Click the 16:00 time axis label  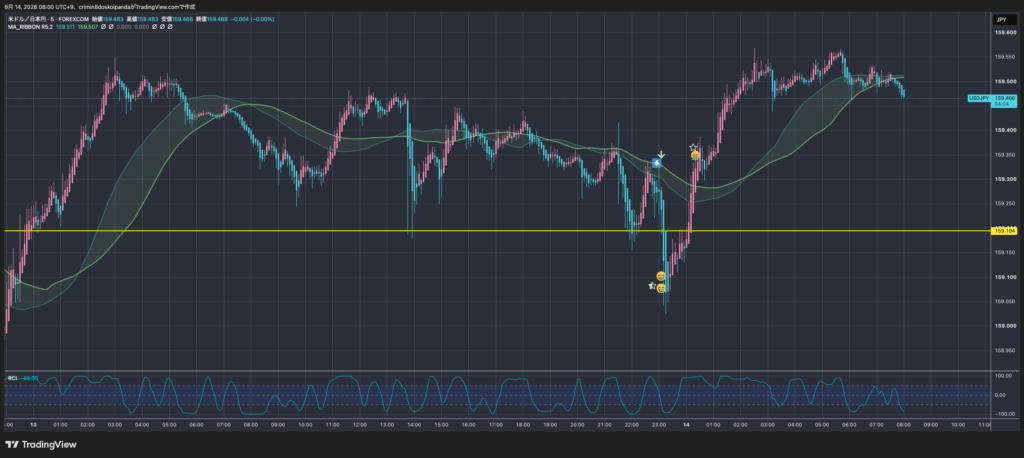pyautogui.click(x=468, y=425)
